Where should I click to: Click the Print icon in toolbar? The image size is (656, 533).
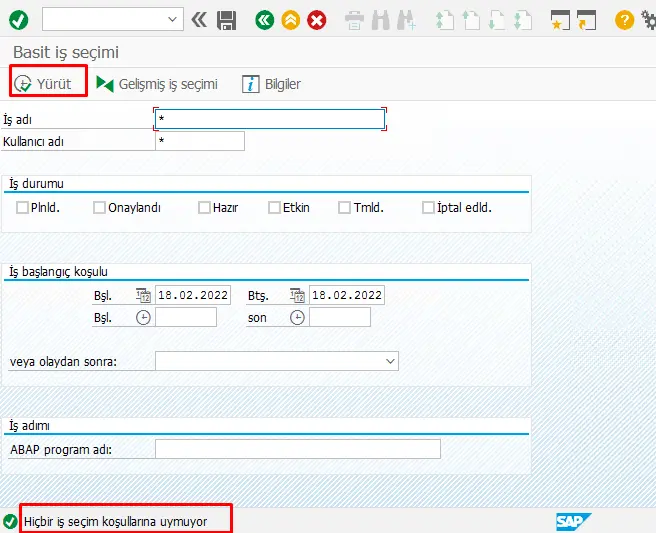coord(354,19)
